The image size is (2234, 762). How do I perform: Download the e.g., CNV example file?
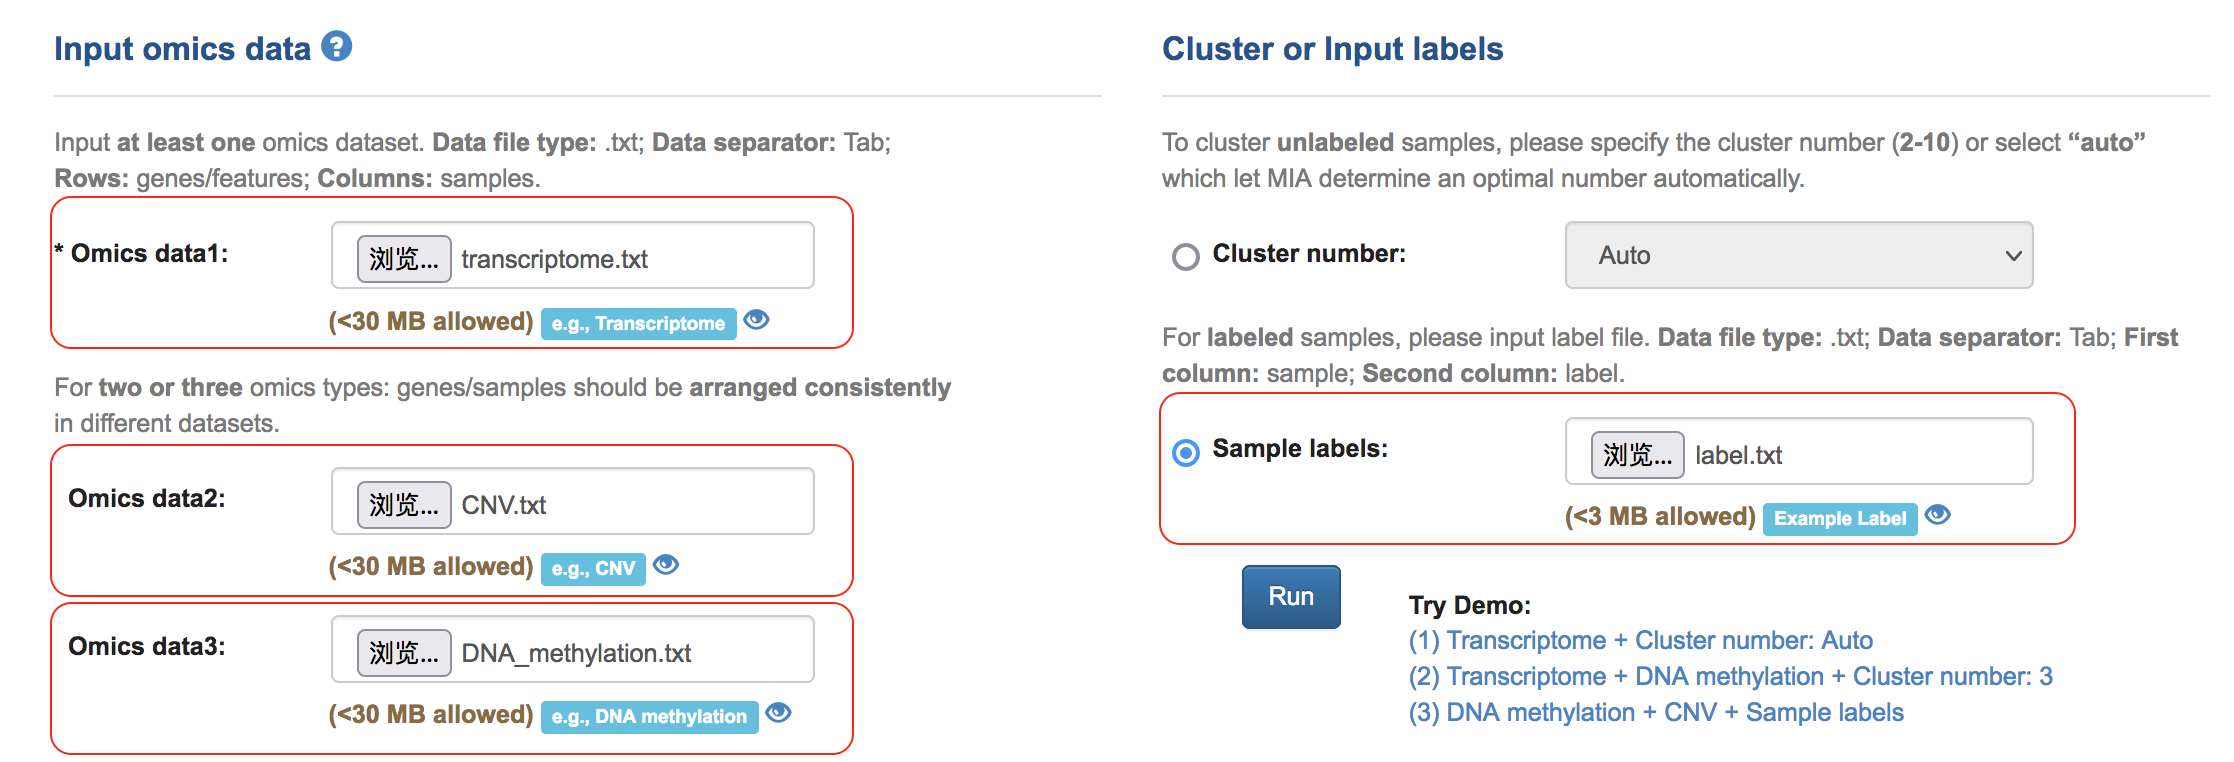[x=593, y=568]
